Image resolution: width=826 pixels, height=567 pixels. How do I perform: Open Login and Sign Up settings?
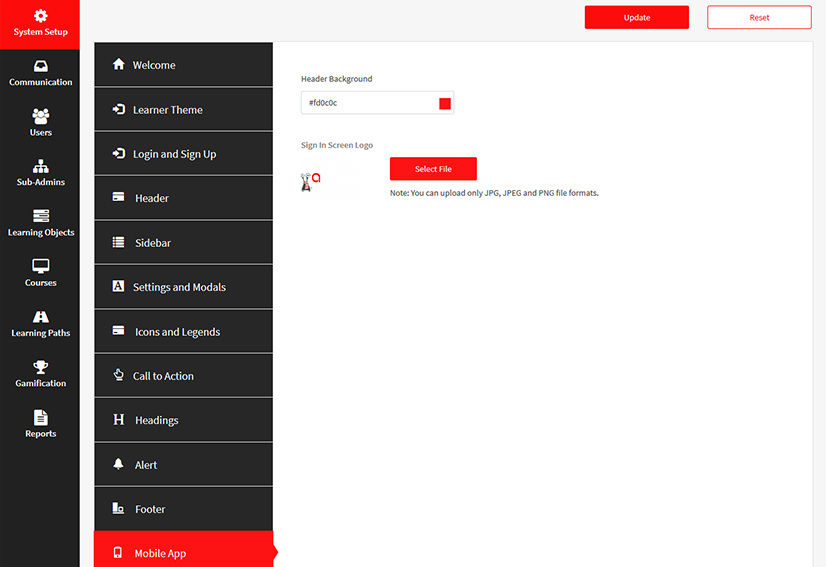(x=184, y=153)
